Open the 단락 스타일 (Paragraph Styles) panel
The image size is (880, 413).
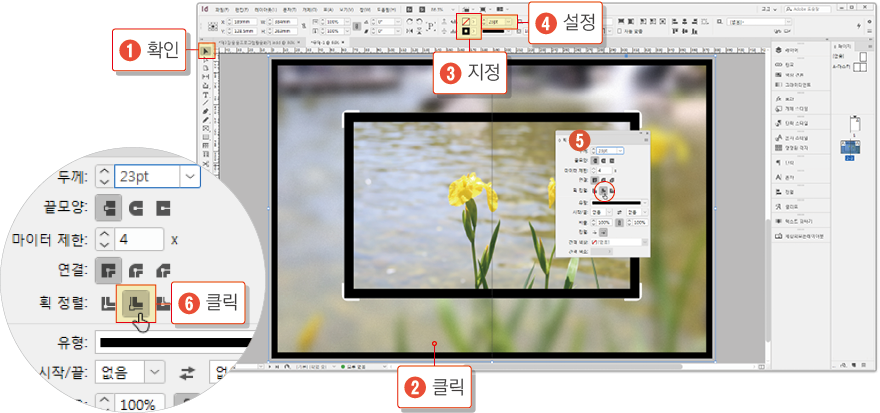click(792, 123)
